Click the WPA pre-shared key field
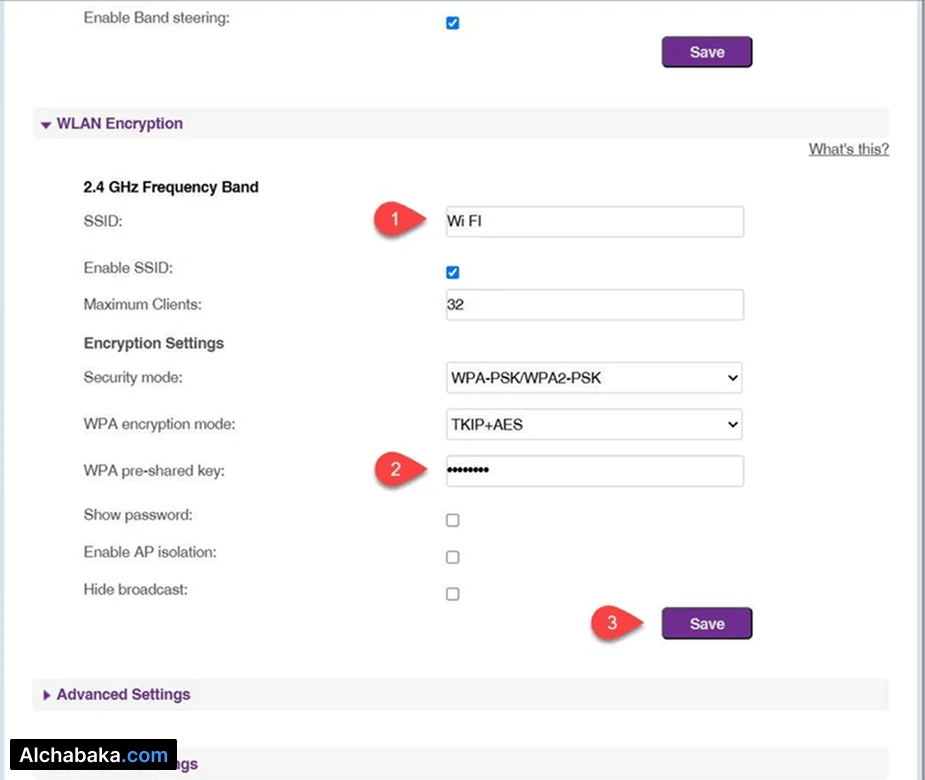The height and width of the screenshot is (780, 925). pos(594,470)
